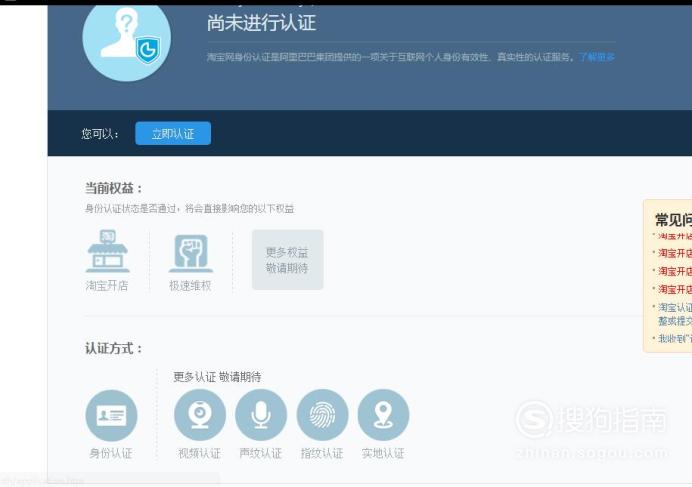Open the 了解更多 link
The image size is (692, 487).
596,57
